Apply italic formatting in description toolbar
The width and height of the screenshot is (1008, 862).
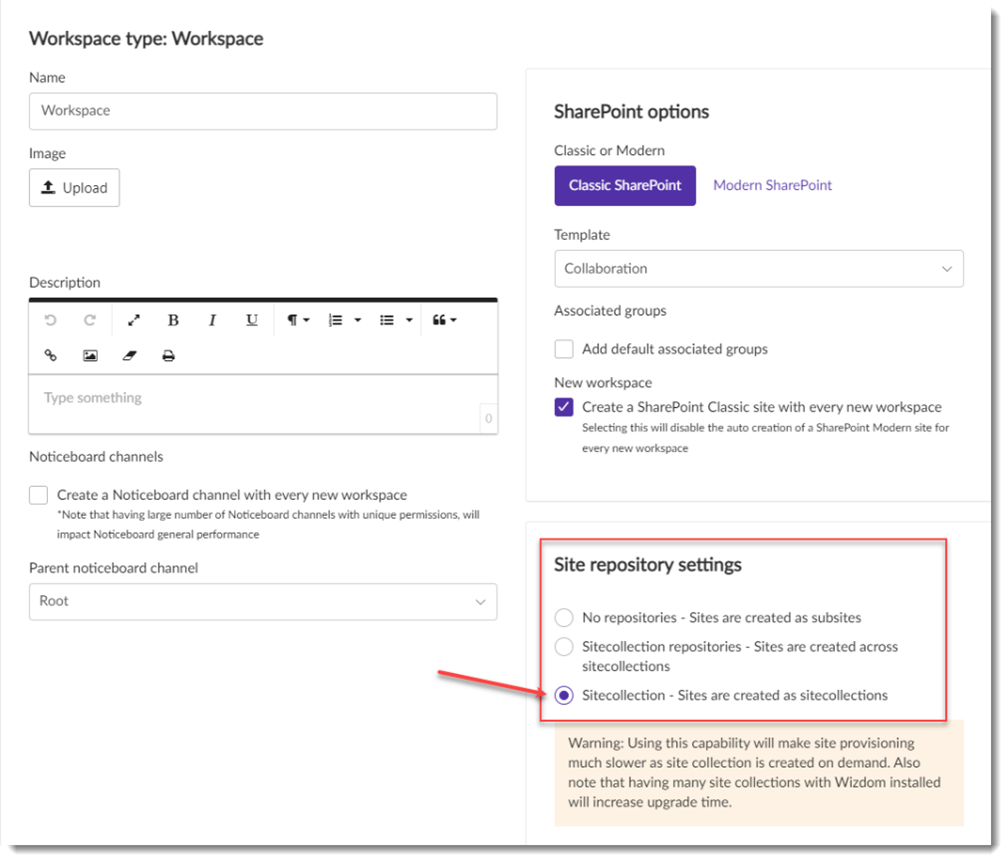coord(212,320)
